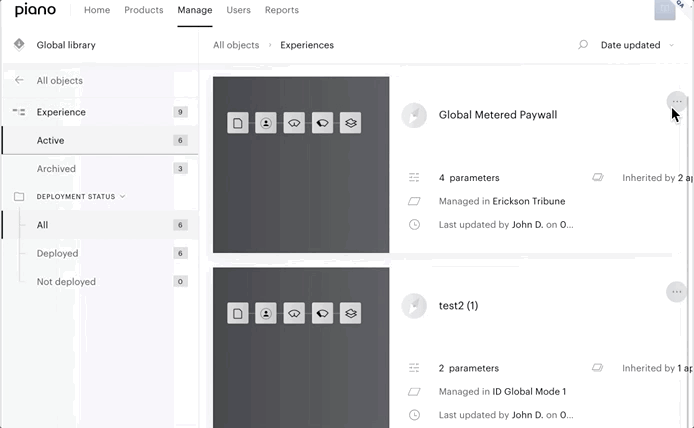Open the Home menu item
Image resolution: width=694 pixels, height=428 pixels.
click(x=97, y=10)
